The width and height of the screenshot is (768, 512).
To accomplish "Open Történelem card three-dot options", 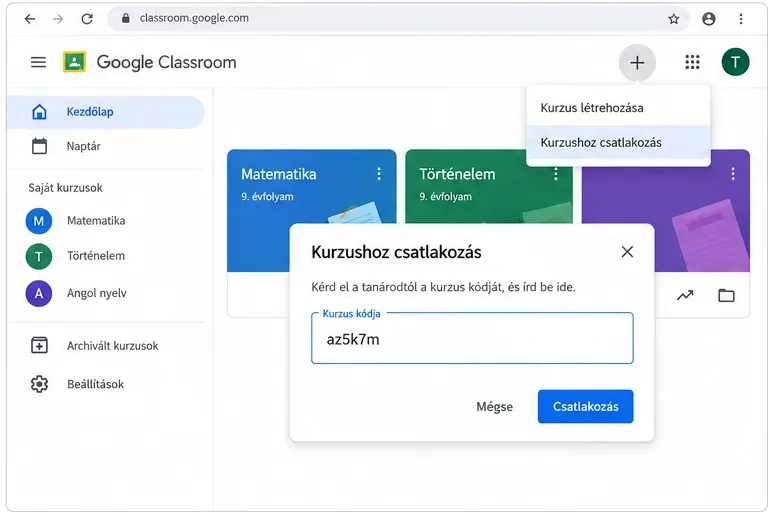I will [x=555, y=173].
